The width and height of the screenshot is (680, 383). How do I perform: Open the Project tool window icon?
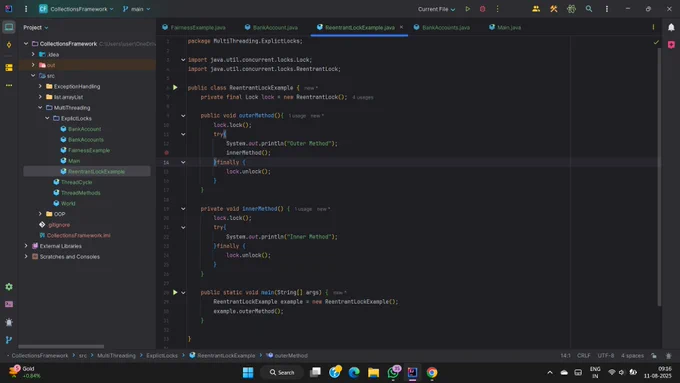[9, 27]
